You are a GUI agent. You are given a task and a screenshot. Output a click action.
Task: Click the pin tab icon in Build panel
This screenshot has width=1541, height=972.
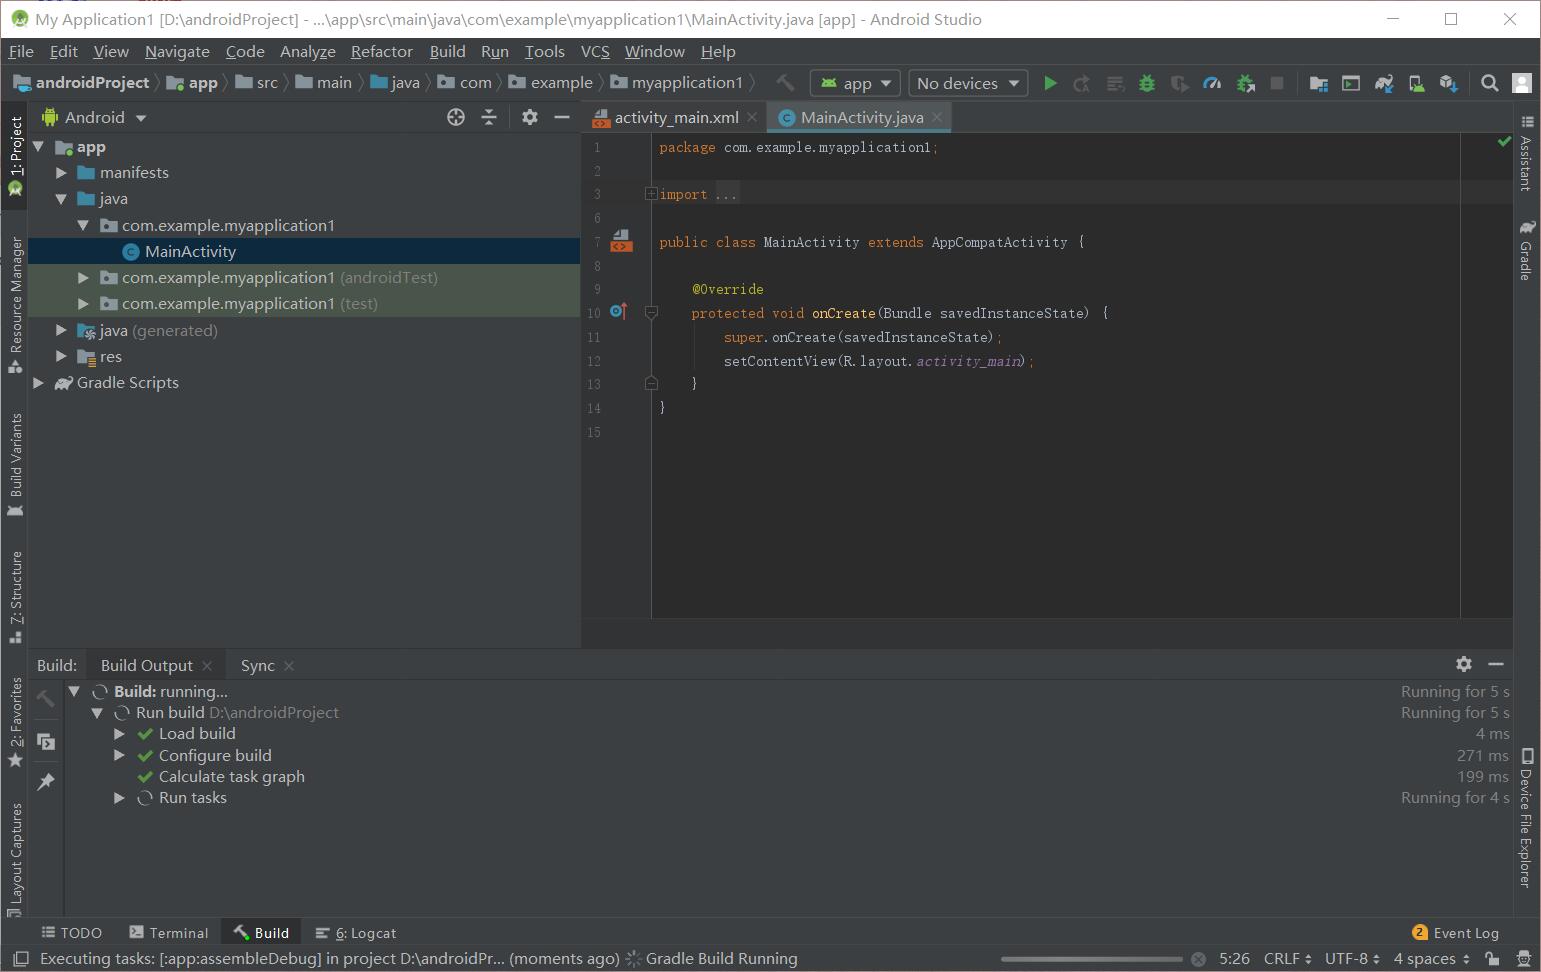pos(46,781)
